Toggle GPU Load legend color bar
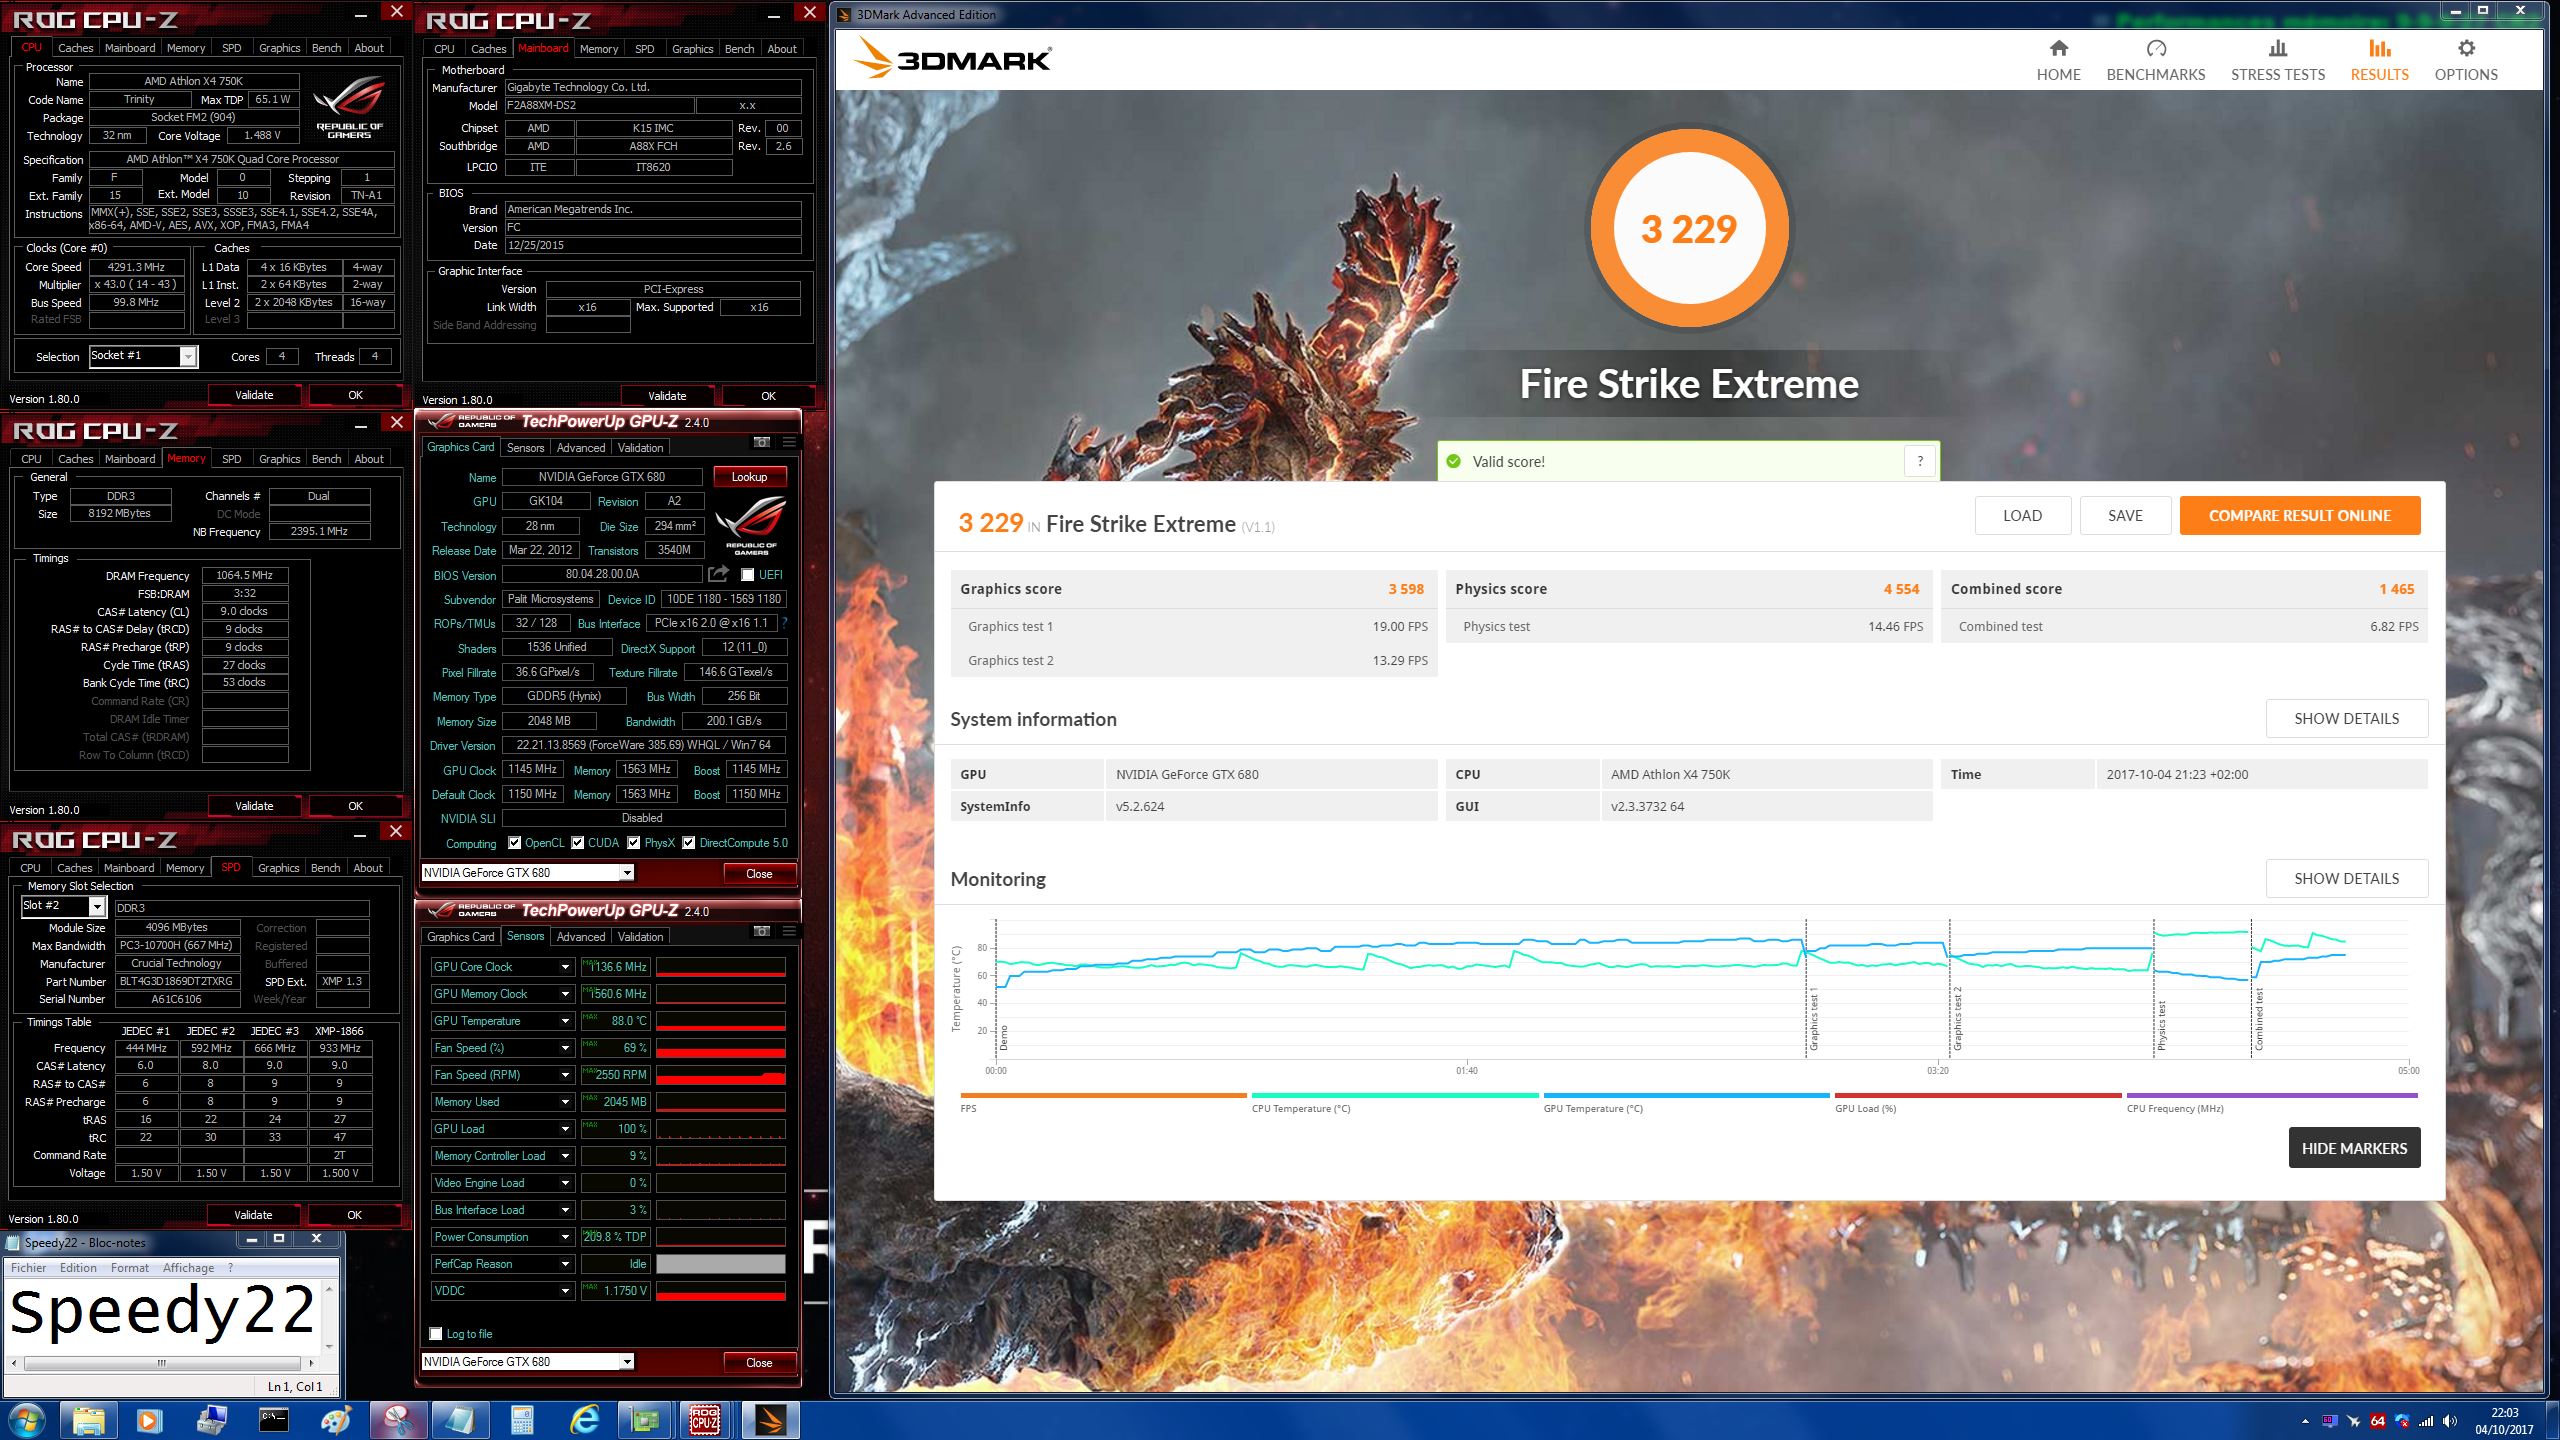The image size is (2560, 1440). click(1978, 1095)
